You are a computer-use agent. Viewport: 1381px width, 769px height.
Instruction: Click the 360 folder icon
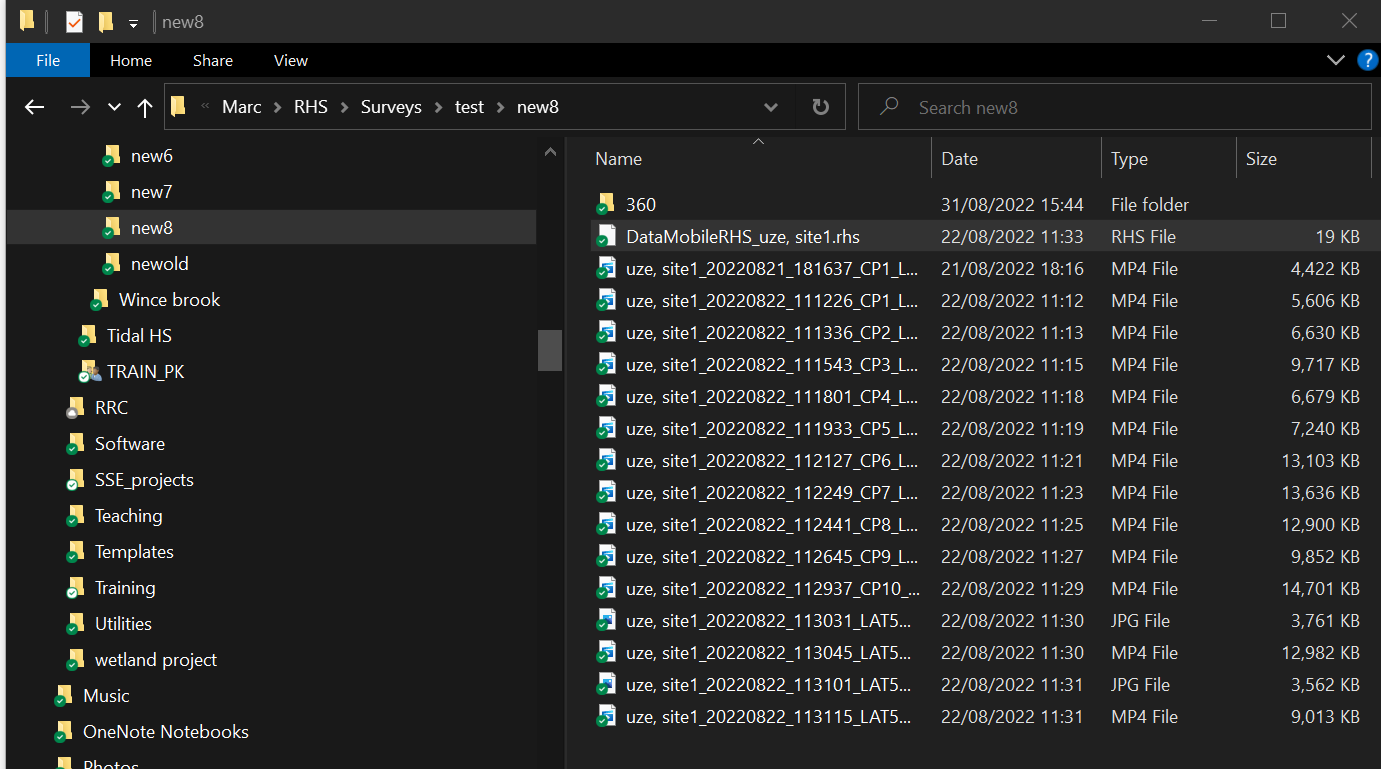(x=605, y=204)
